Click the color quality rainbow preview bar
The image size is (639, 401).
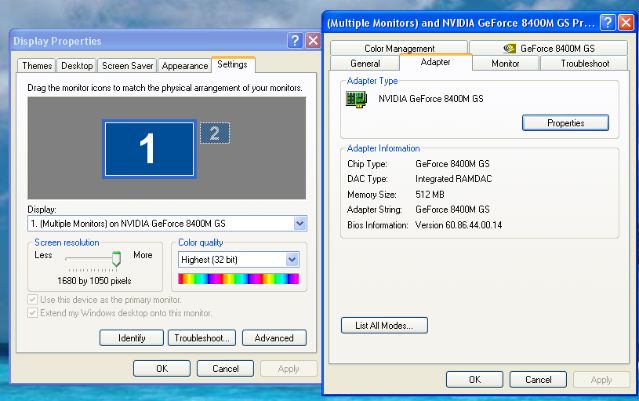pos(238,279)
